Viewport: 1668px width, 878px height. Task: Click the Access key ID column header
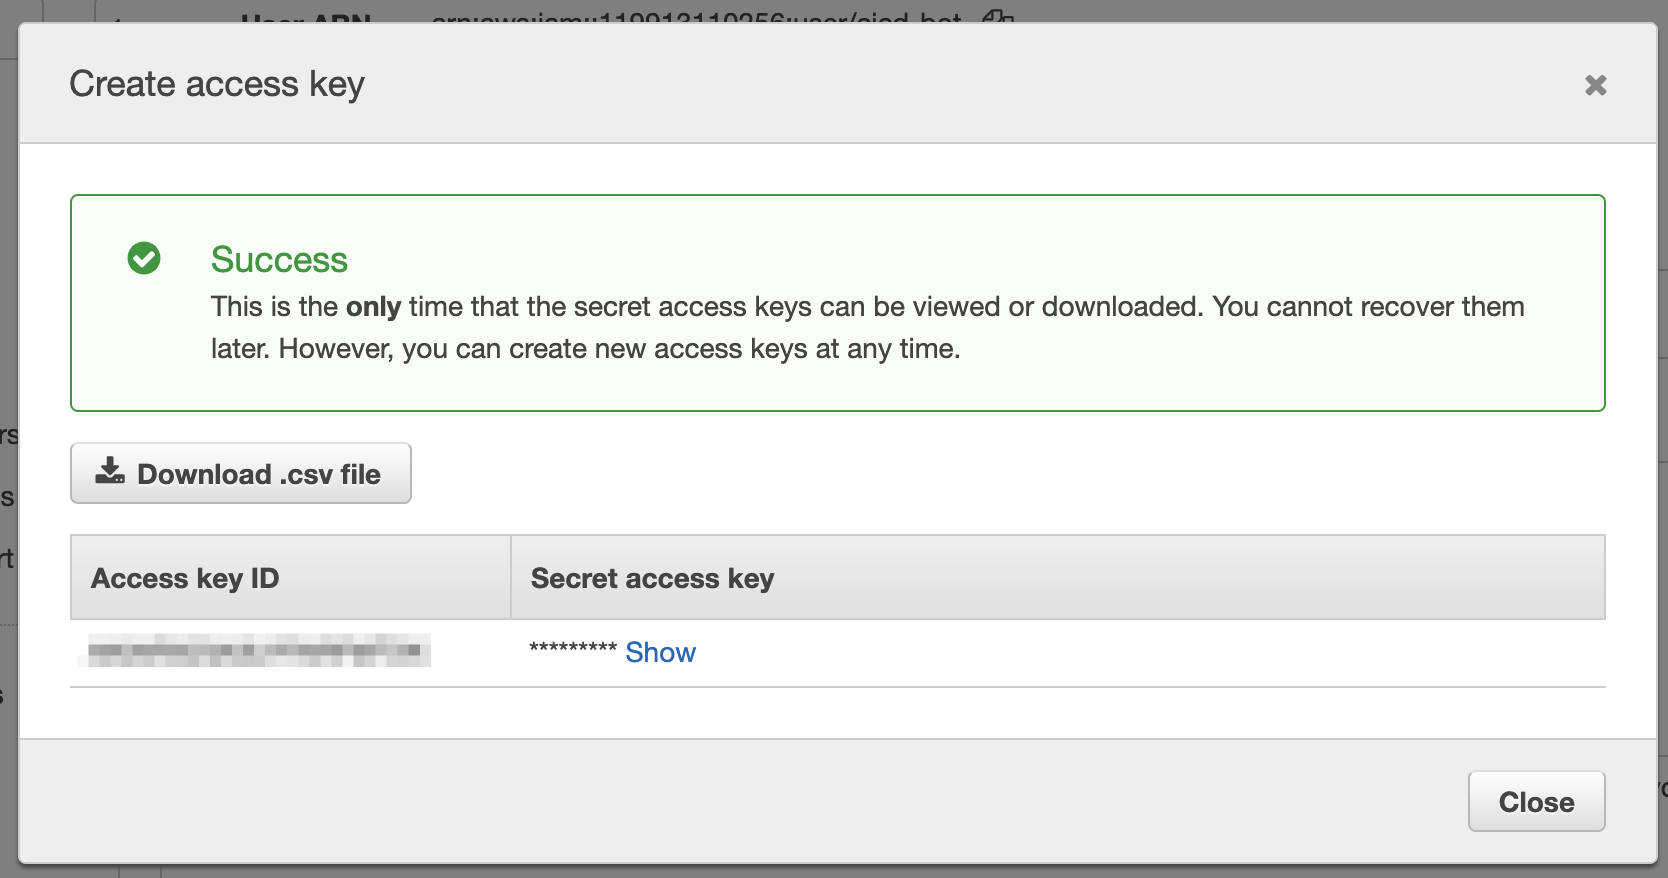point(185,578)
